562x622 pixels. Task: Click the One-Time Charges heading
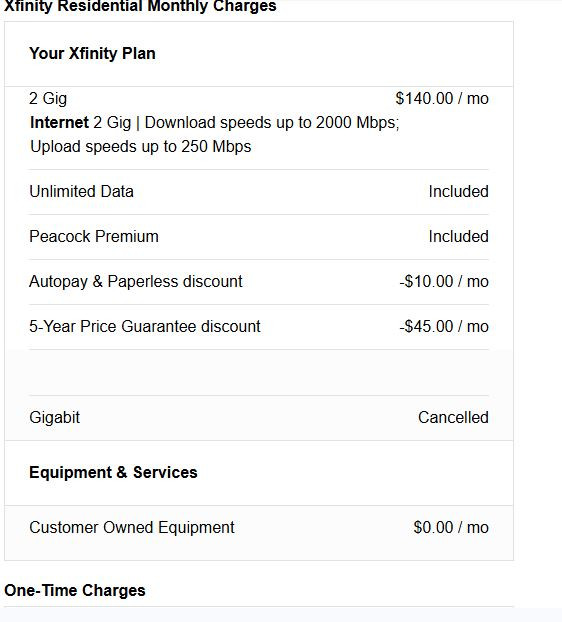[x=75, y=590]
